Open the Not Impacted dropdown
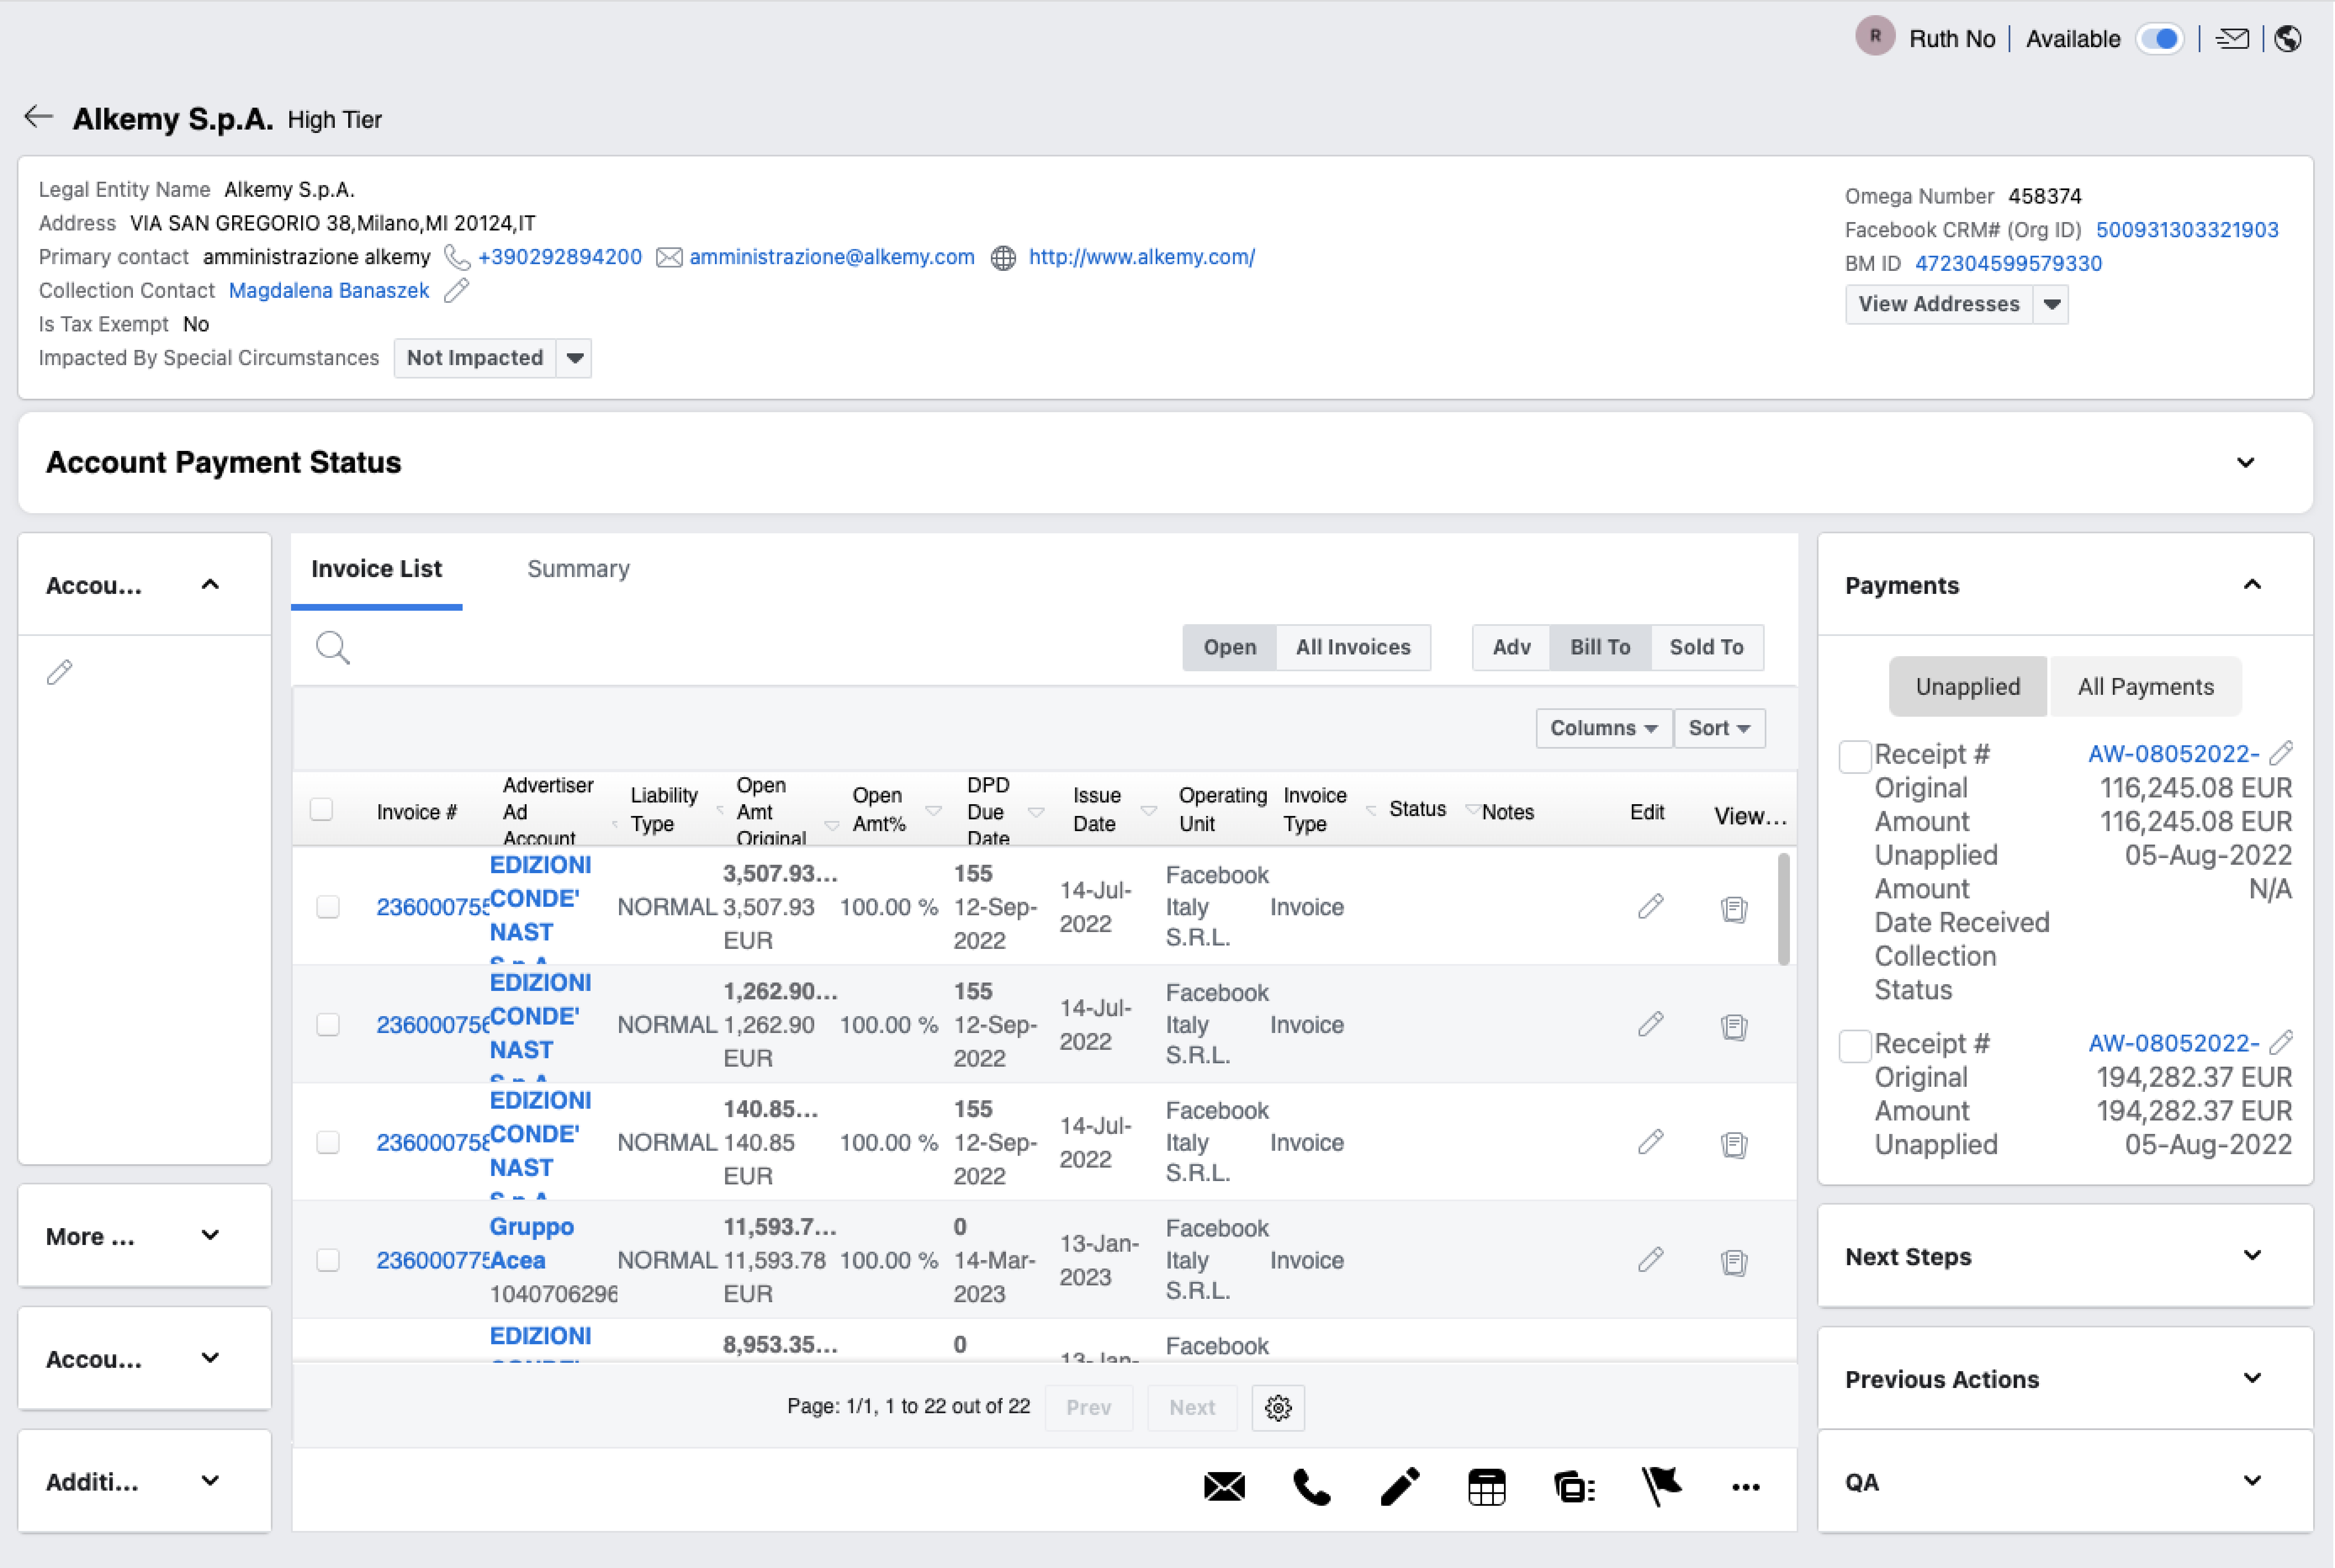The image size is (2335, 1568). (575, 358)
